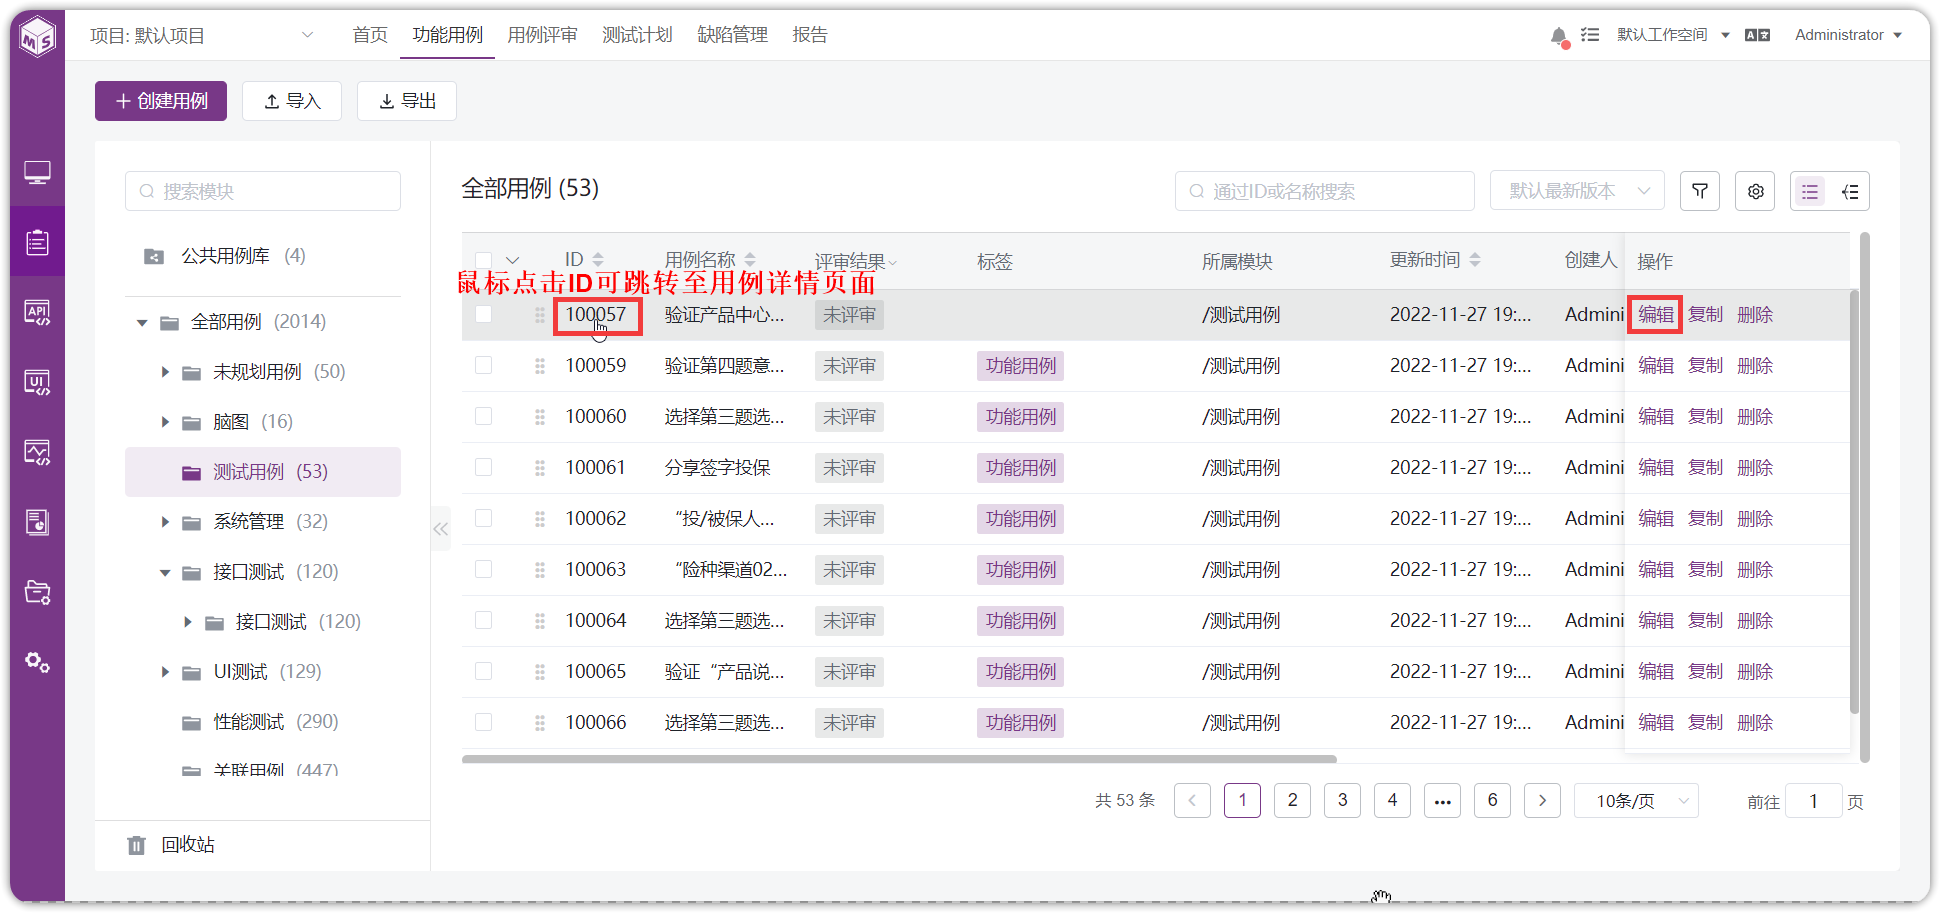Expand the 系统管理 tree folder

pyautogui.click(x=165, y=522)
